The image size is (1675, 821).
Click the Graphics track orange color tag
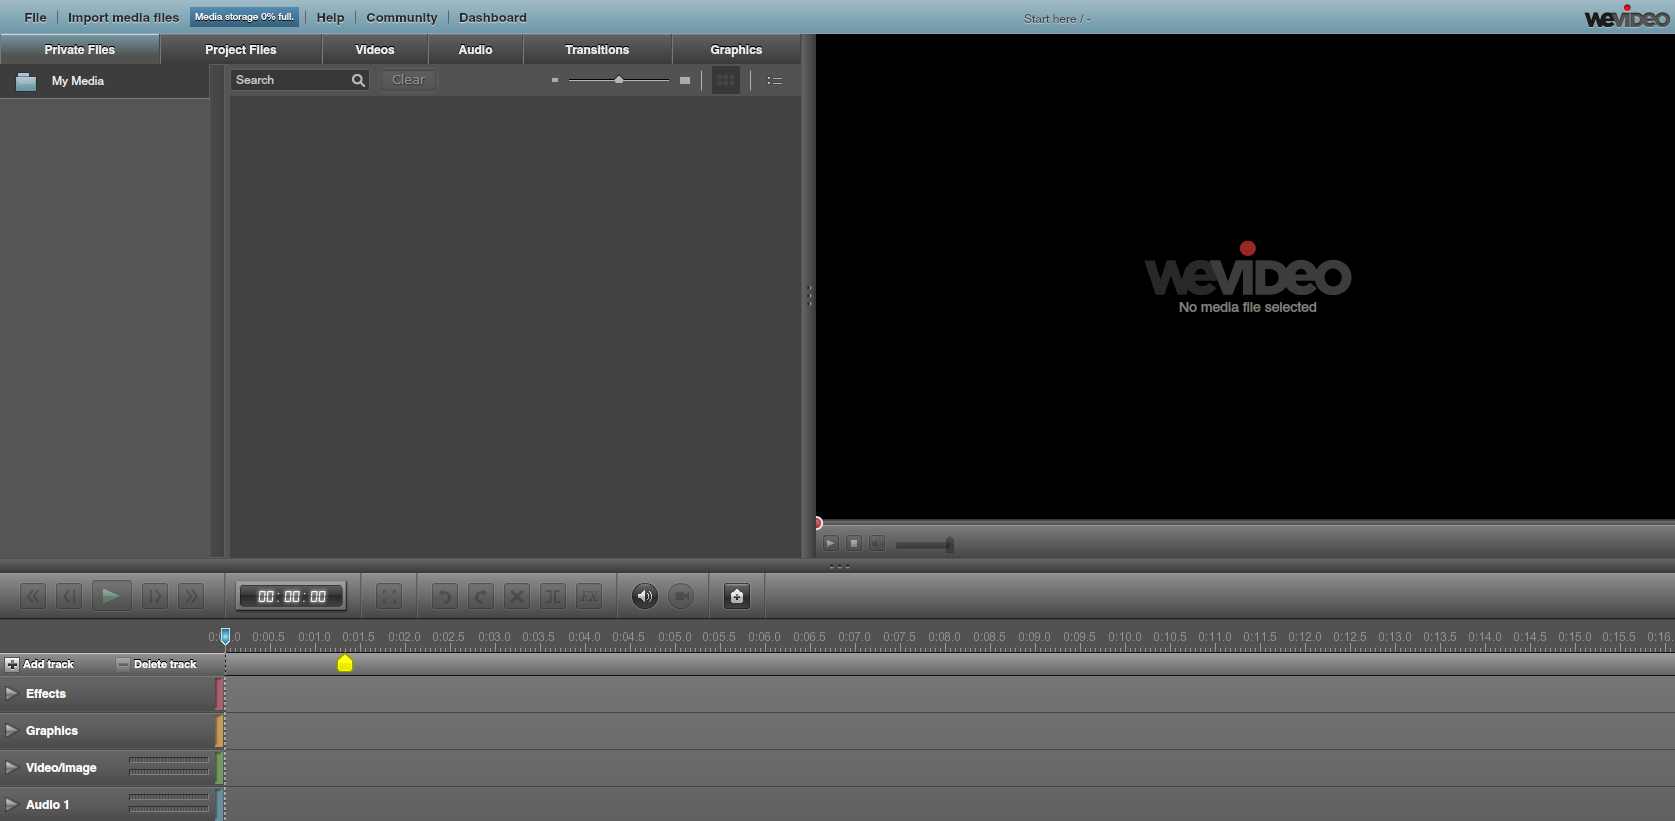(219, 730)
